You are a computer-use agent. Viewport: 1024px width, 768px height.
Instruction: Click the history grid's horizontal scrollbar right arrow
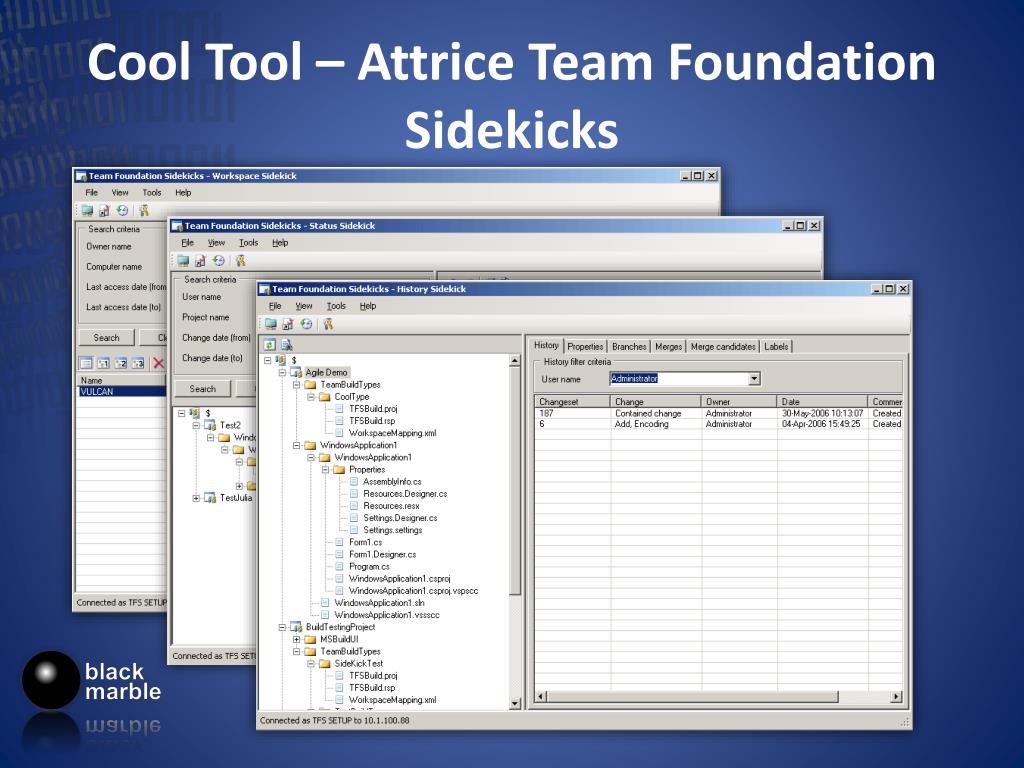pyautogui.click(x=897, y=697)
